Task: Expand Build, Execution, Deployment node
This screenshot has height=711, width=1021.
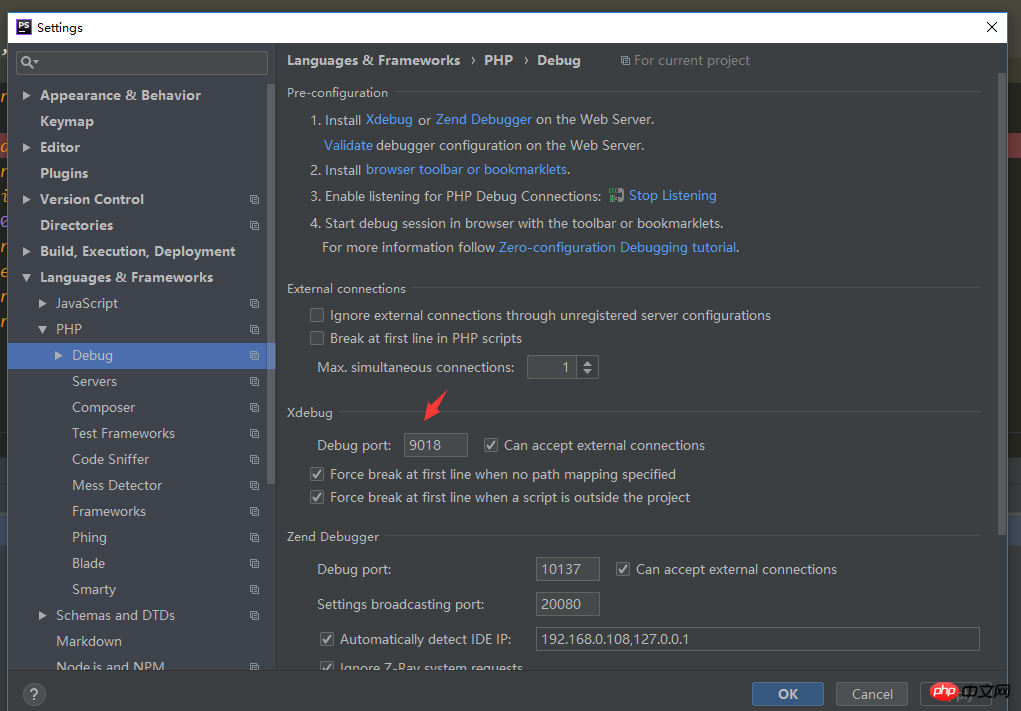Action: coord(27,251)
